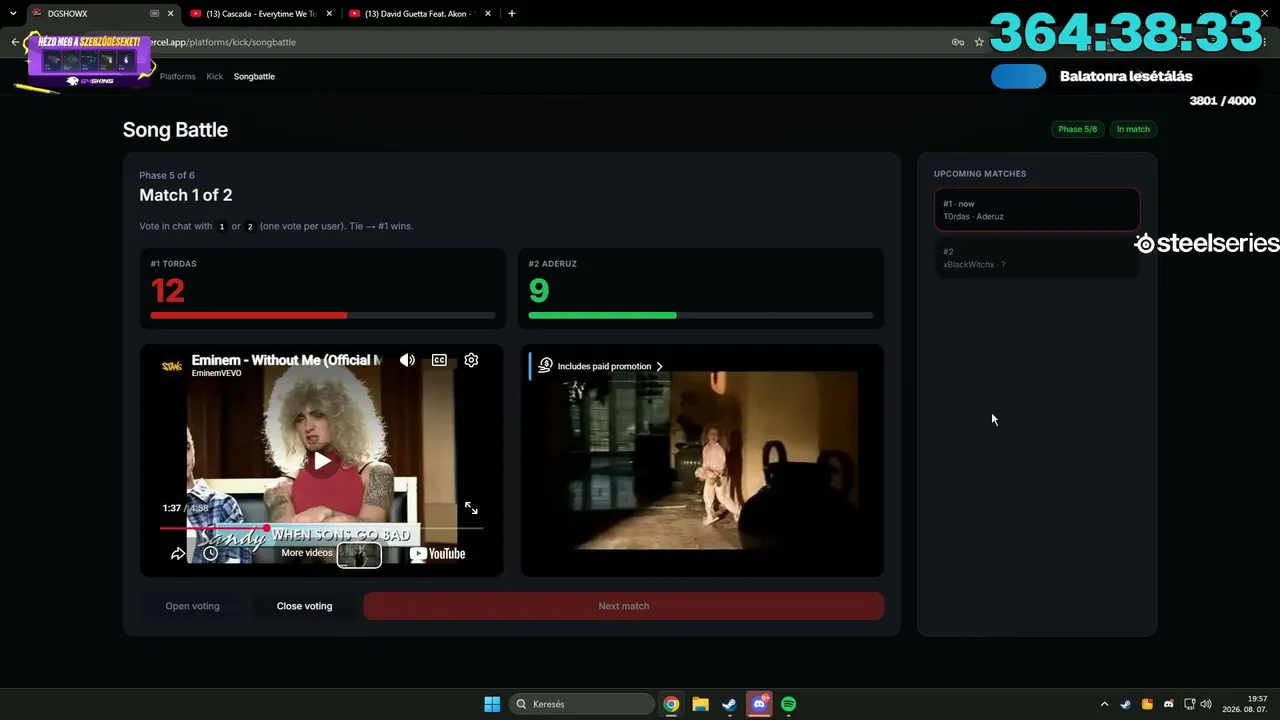This screenshot has height=720, width=1280.
Task: Click the In match status badge
Action: [1133, 129]
